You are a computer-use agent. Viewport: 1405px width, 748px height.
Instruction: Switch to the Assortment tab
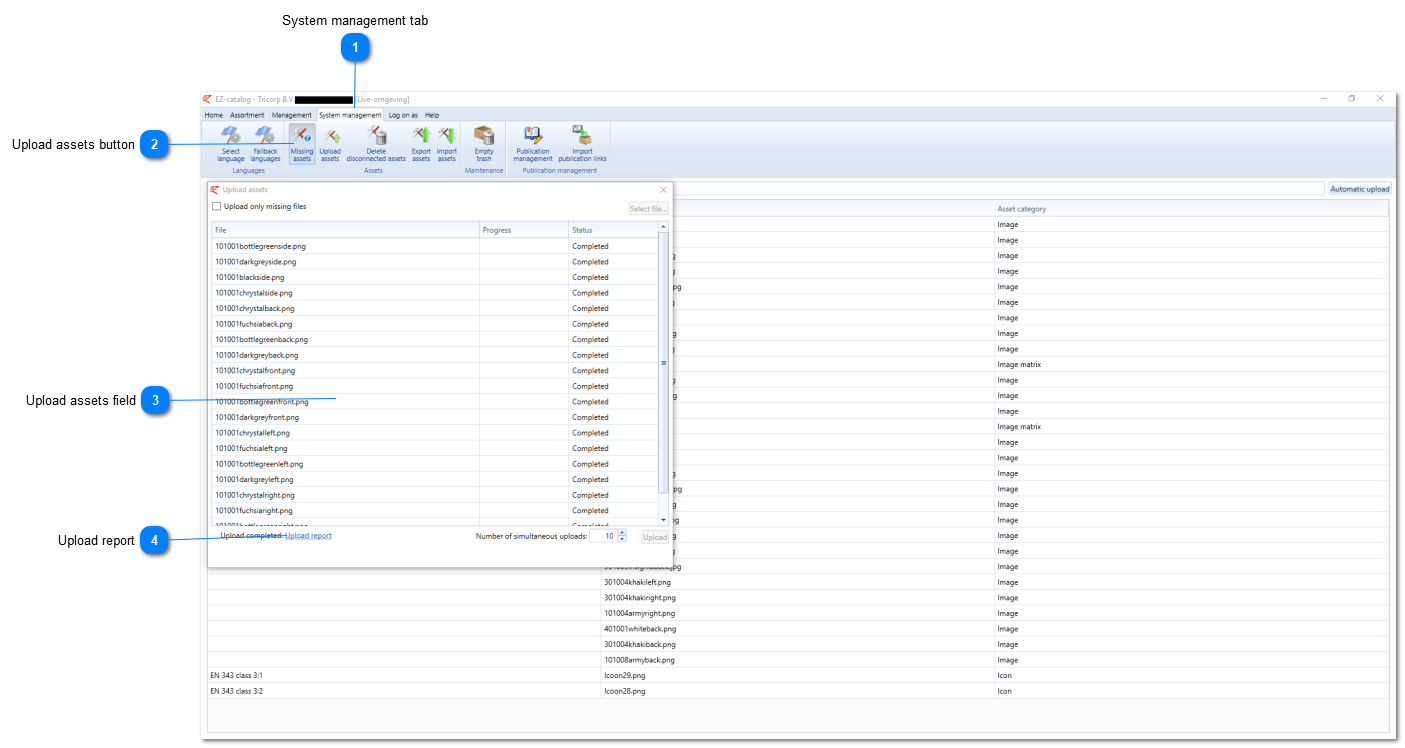coord(247,115)
